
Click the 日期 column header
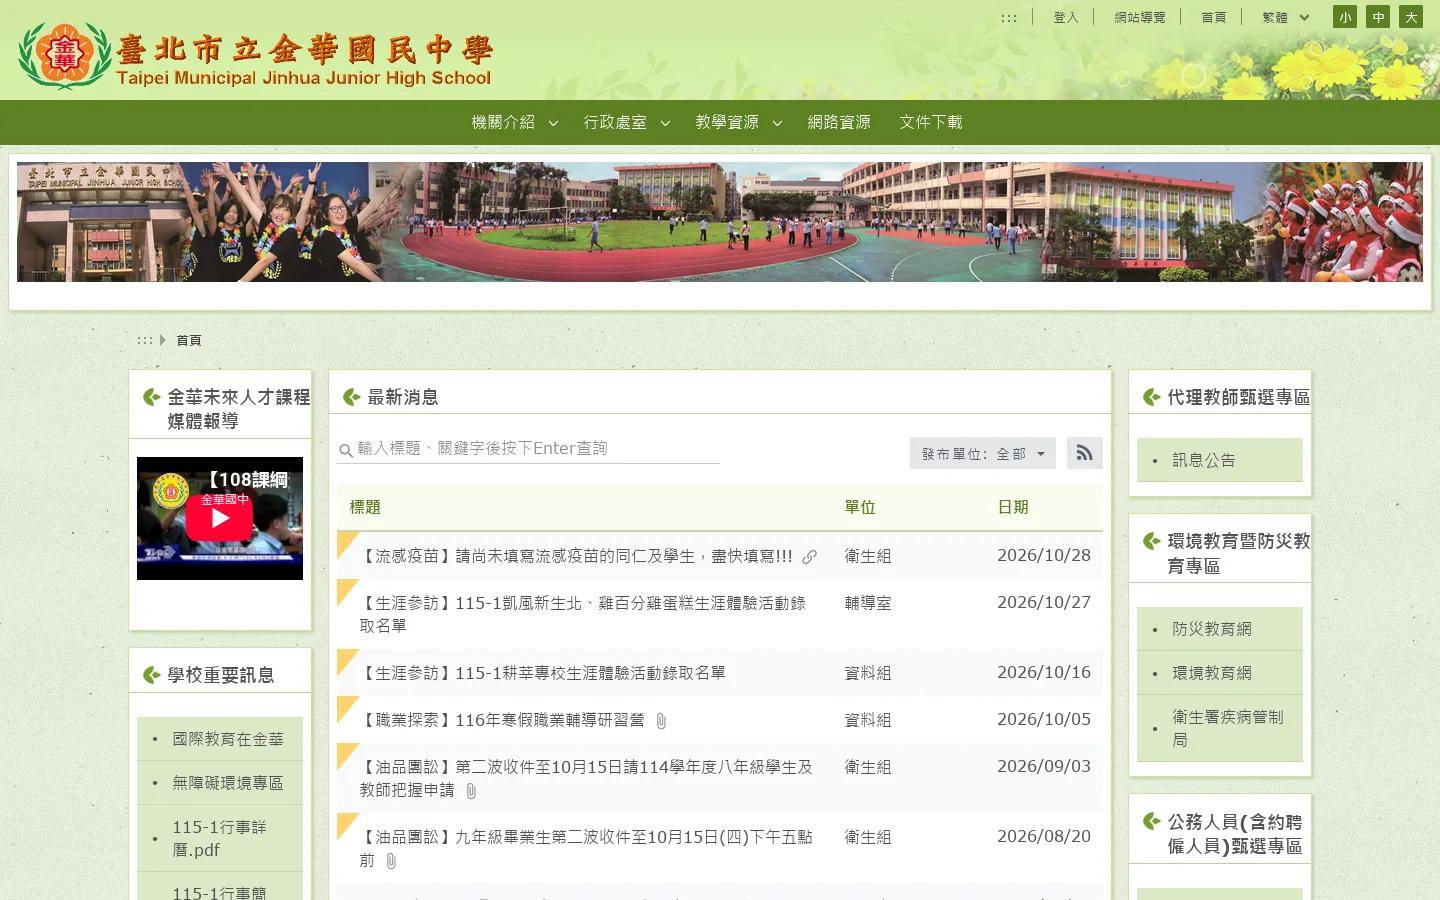point(1013,507)
